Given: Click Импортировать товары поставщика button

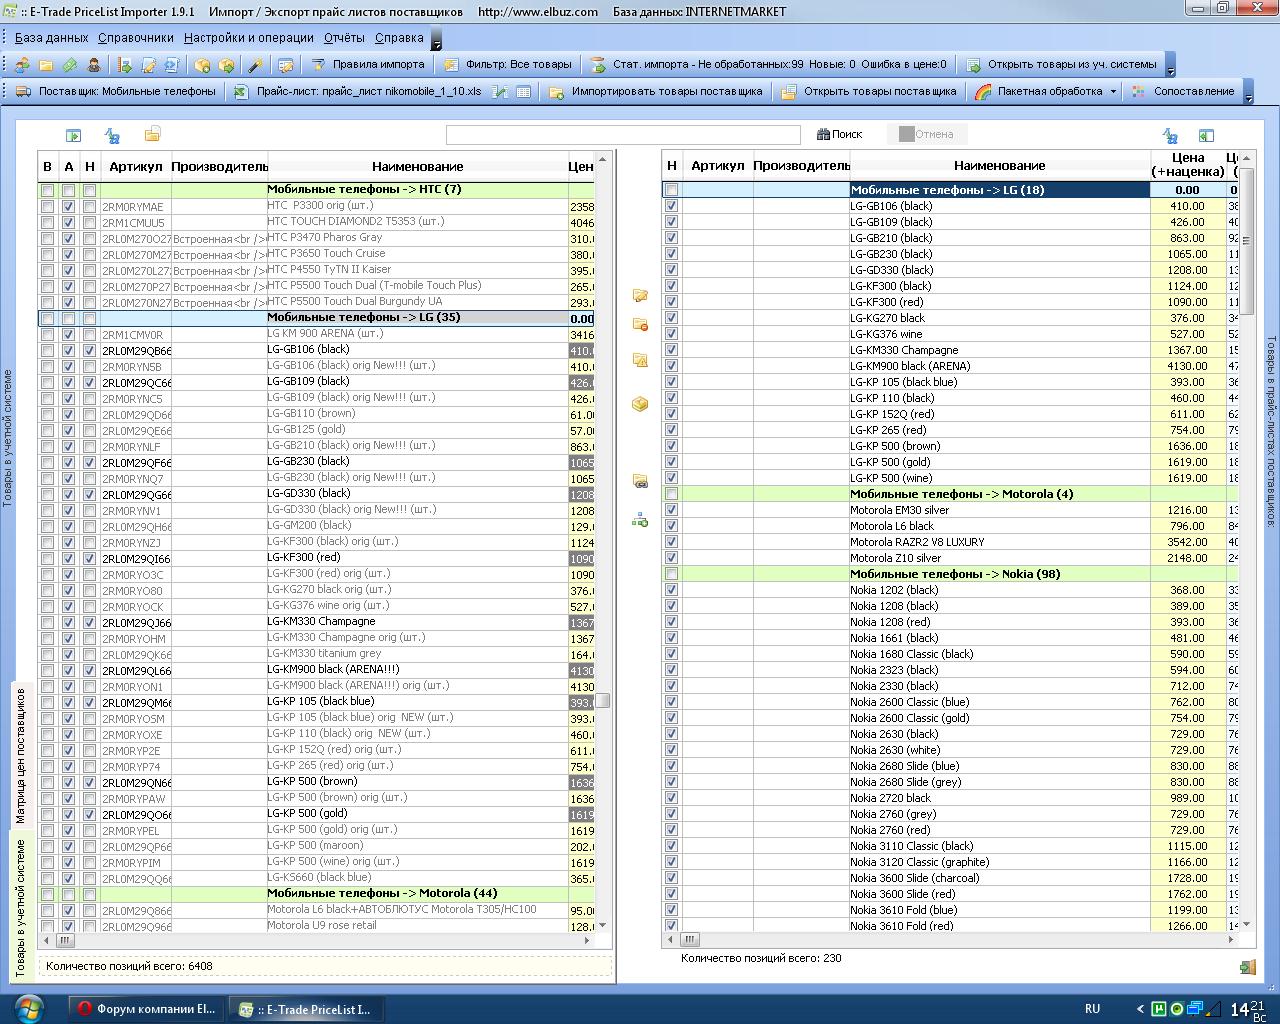Looking at the screenshot, I should (x=656, y=92).
